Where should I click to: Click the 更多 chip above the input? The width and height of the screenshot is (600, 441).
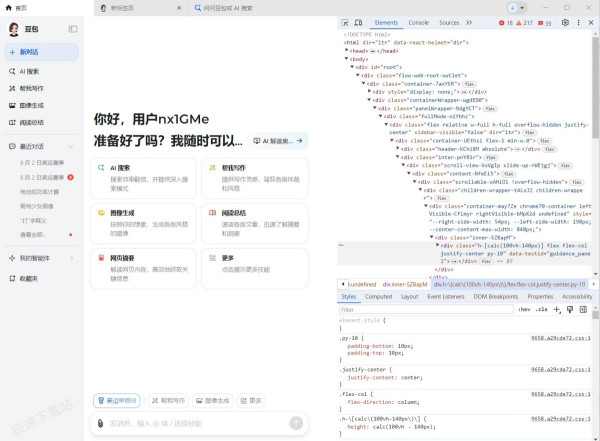[251, 401]
